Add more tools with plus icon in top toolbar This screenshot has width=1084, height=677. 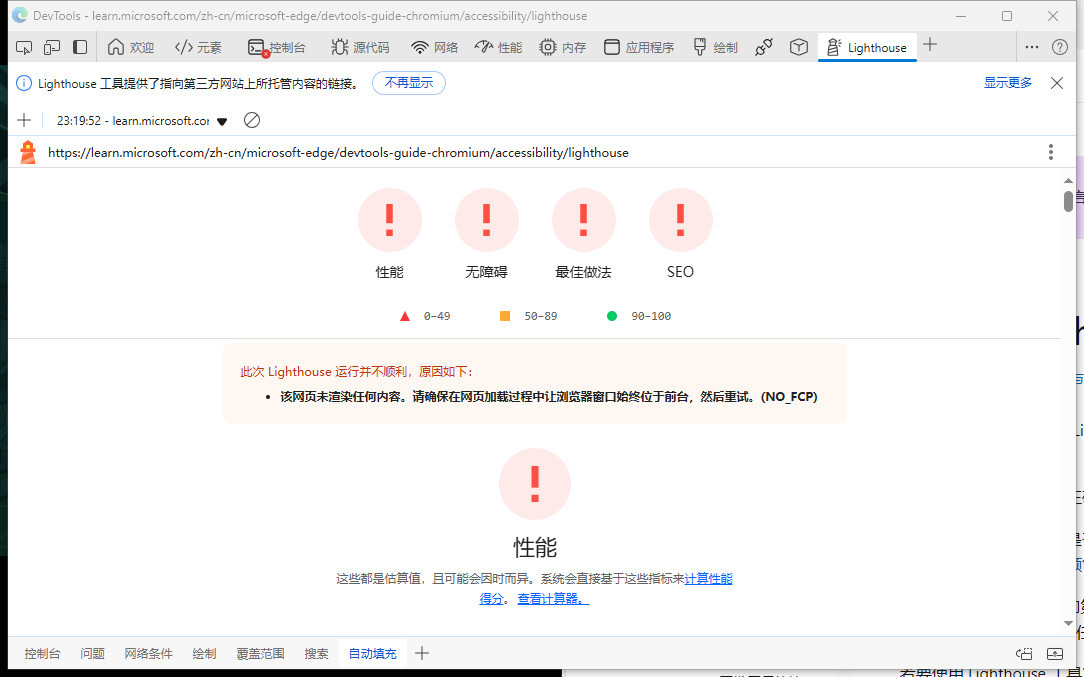(930, 45)
